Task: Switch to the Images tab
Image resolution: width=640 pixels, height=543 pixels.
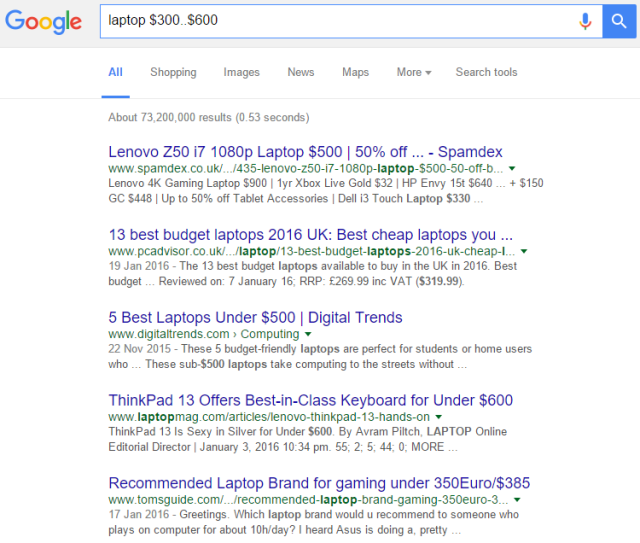Action: coord(241,72)
